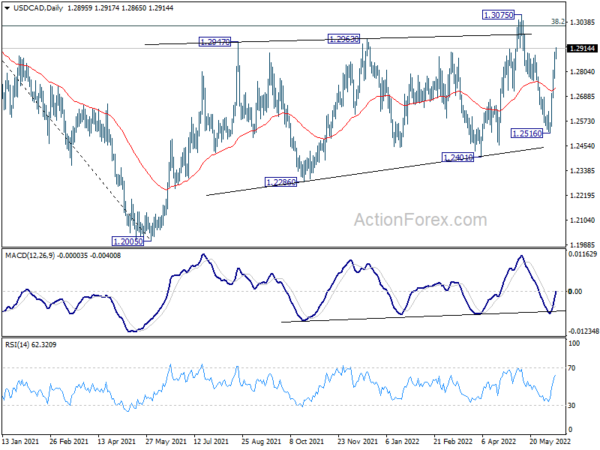The height and width of the screenshot is (450, 600).
Task: Click the 1.22860 low label
Action: [280, 182]
